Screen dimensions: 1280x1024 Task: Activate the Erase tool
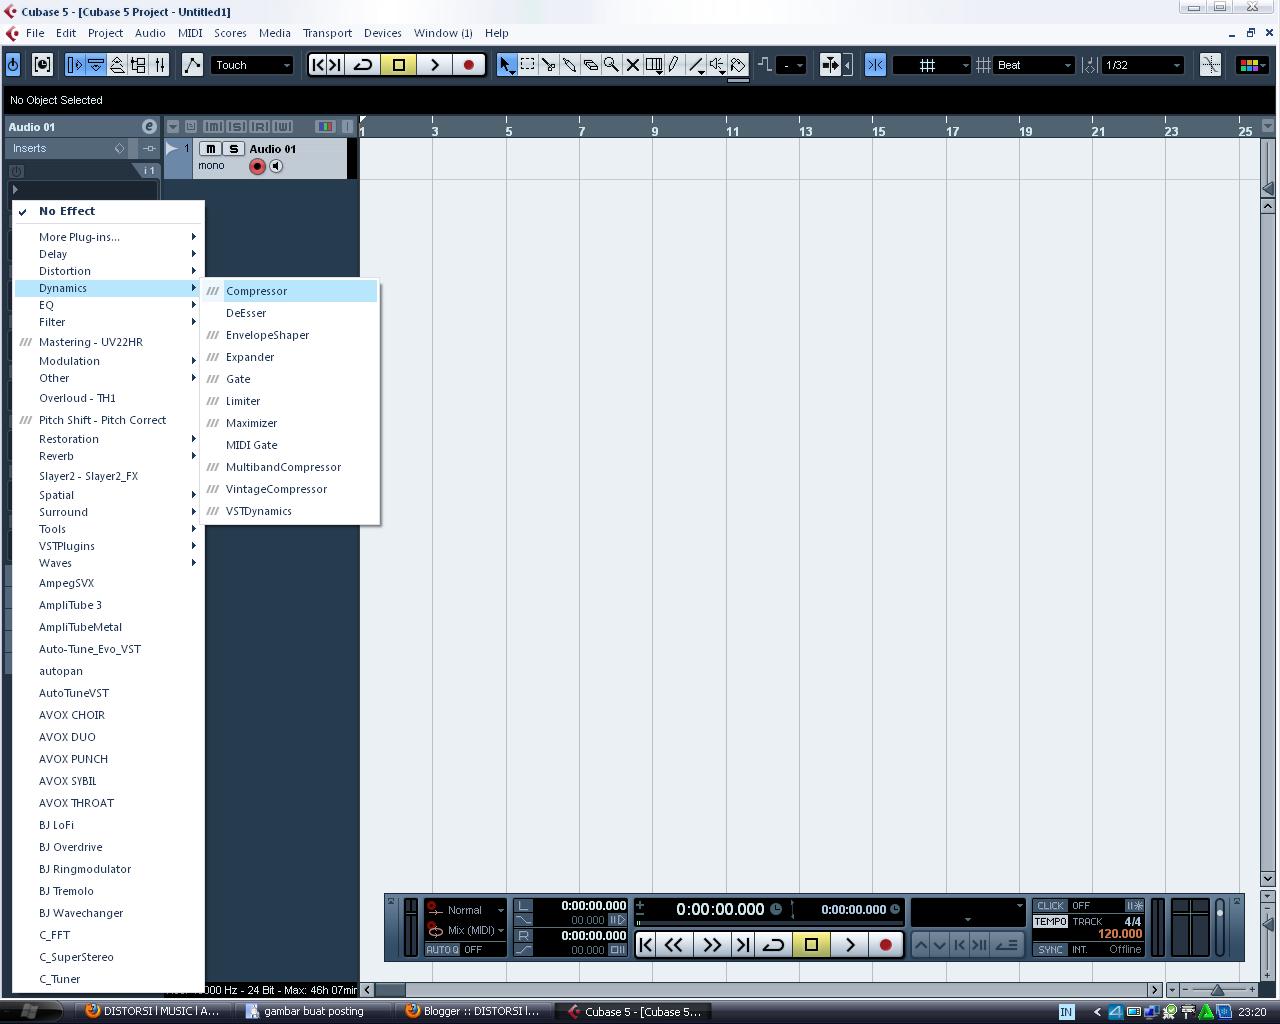(590, 65)
